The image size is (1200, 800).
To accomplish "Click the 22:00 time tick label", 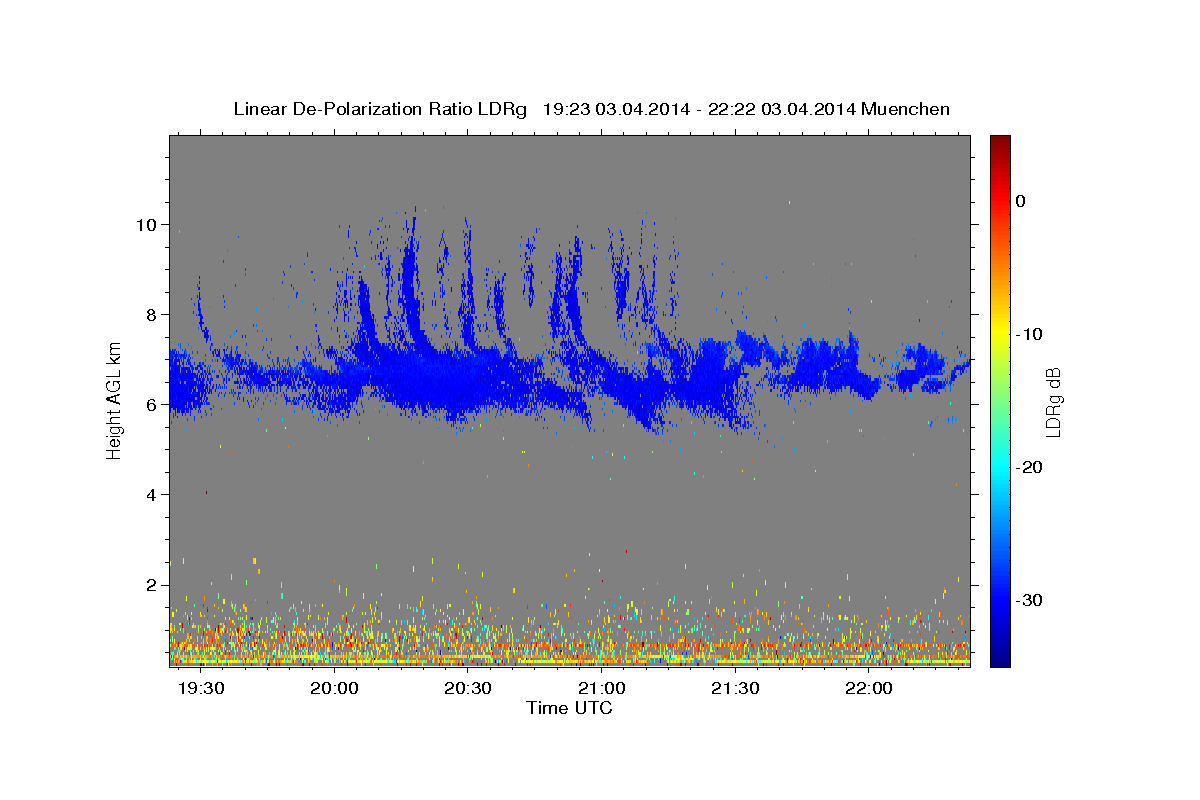I will (x=869, y=689).
